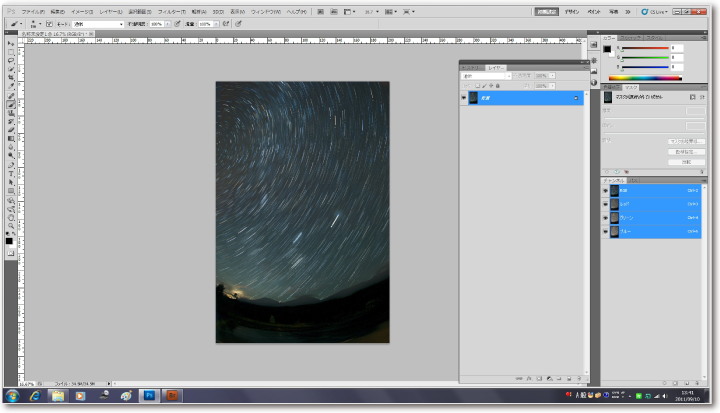Screen dimensions: 720x413
Task: Switch to the Channels panel tab
Action: (612, 180)
